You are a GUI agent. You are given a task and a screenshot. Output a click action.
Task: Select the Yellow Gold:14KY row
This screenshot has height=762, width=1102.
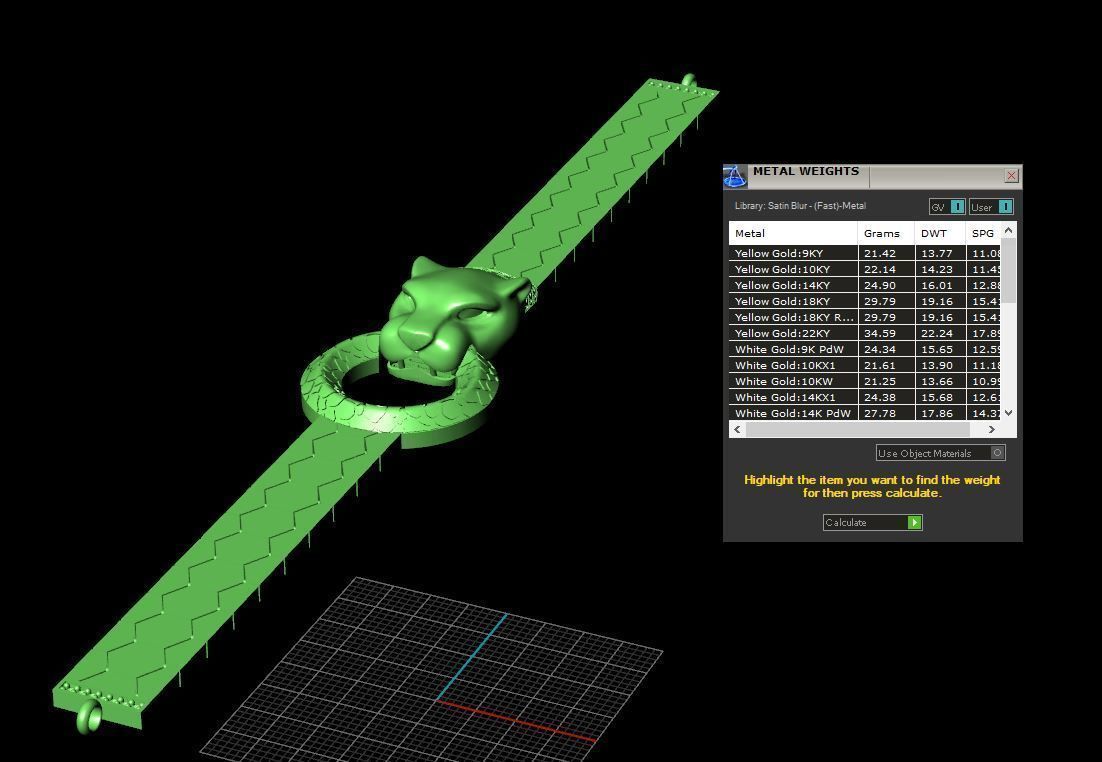pyautogui.click(x=864, y=285)
